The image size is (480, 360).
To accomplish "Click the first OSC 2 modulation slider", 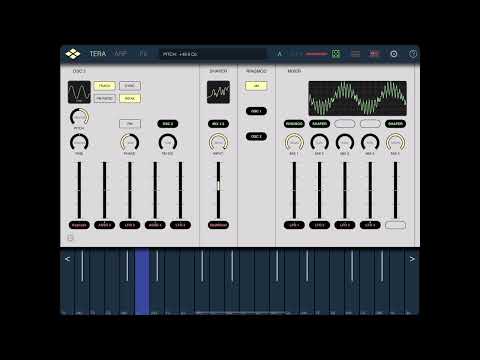I will [x=79, y=190].
